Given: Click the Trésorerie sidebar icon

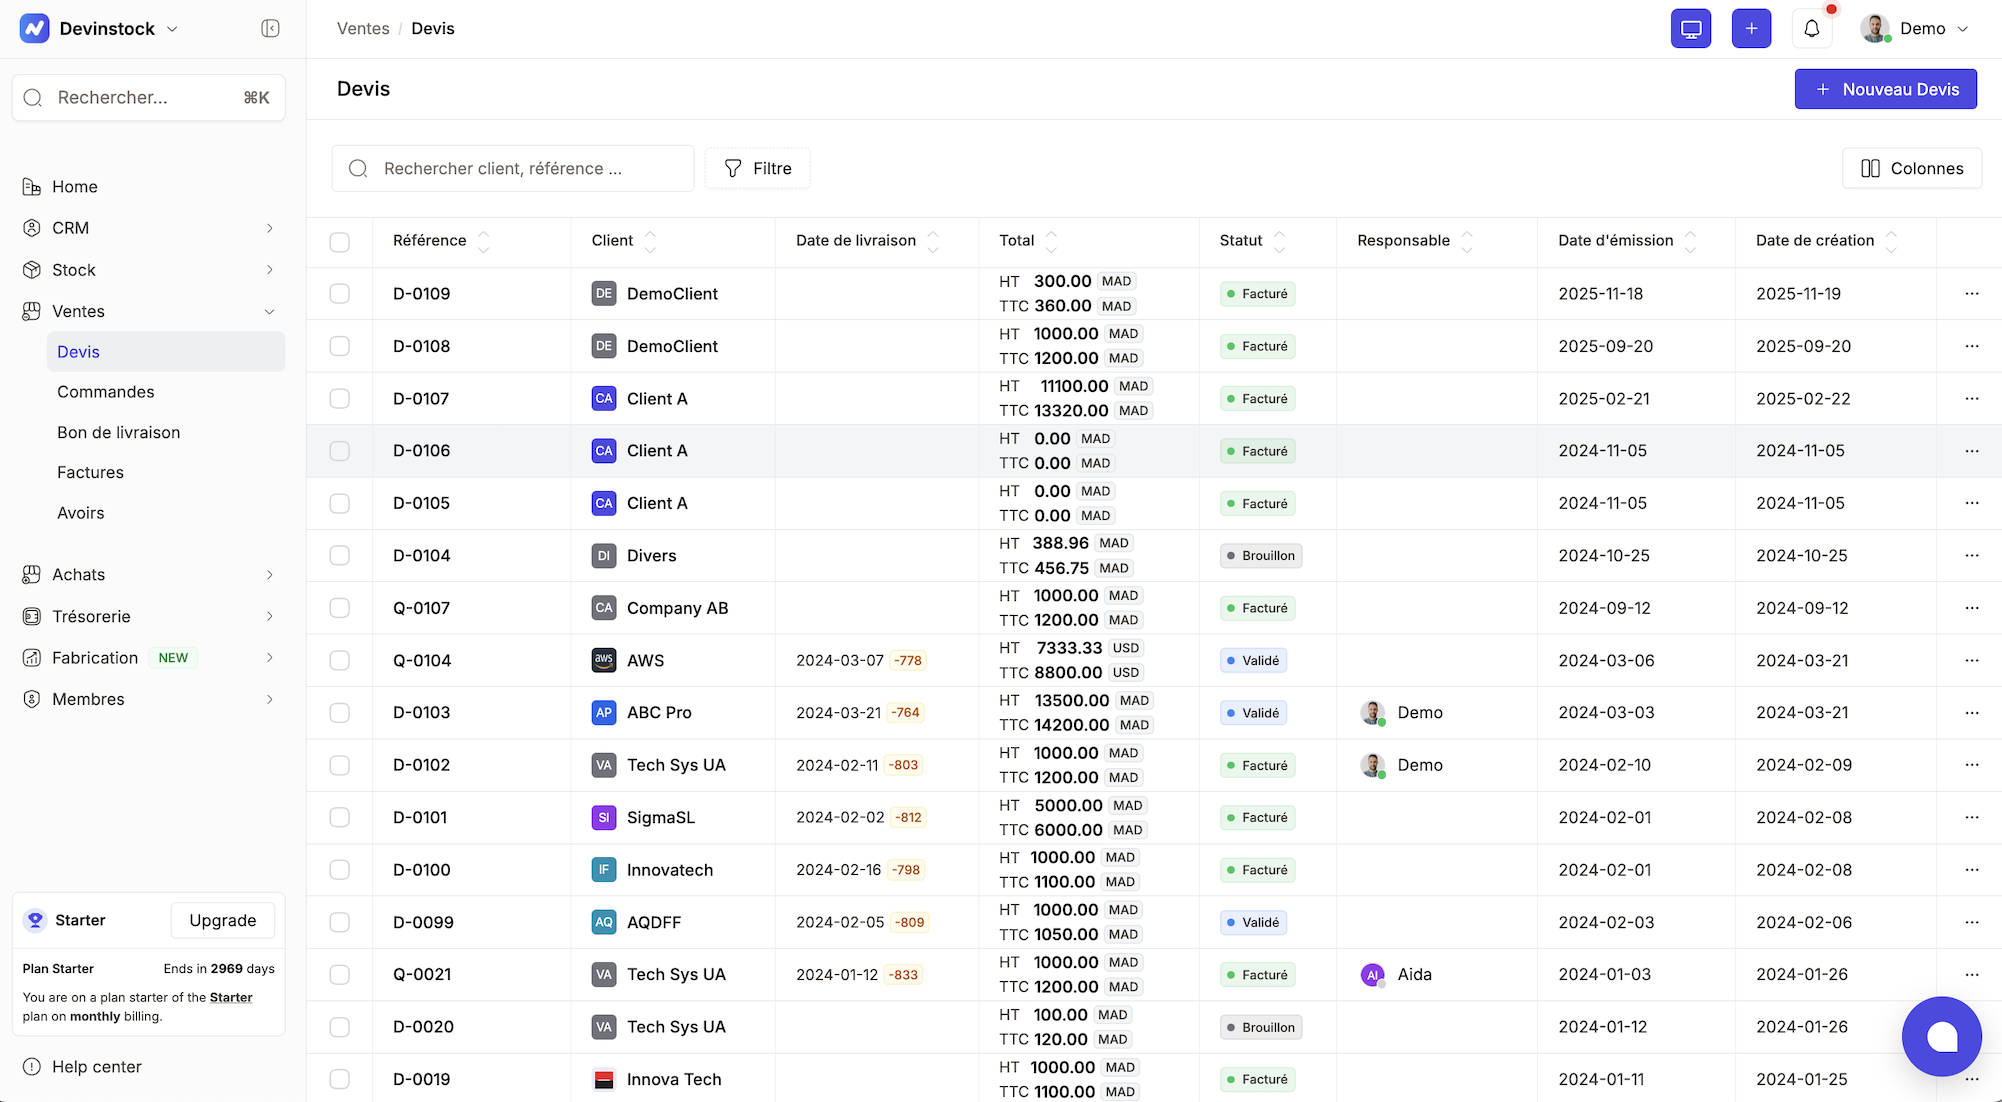Looking at the screenshot, I should [x=32, y=617].
